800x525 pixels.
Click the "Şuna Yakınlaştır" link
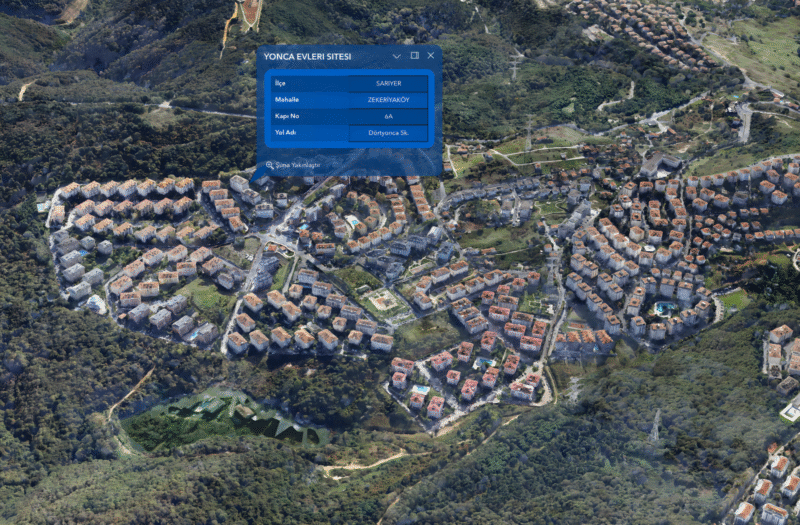[297, 166]
